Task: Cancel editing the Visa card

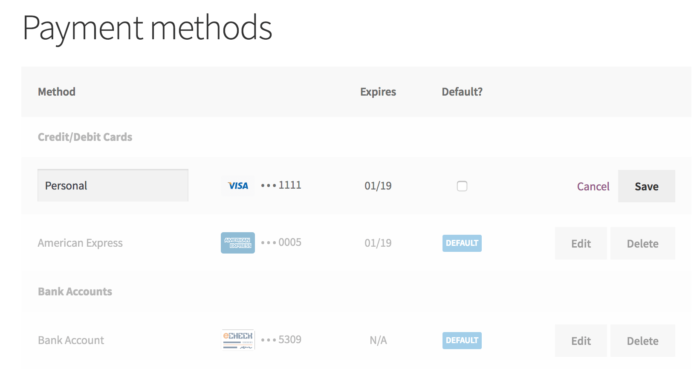Action: point(593,186)
